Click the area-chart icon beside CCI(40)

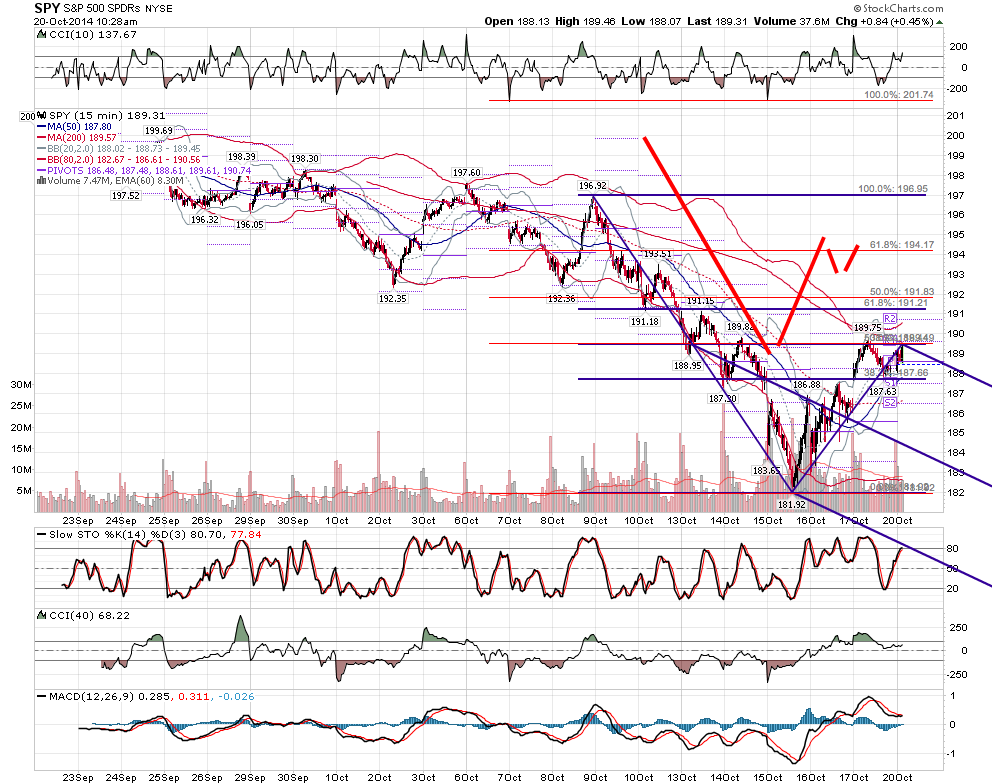41,615
